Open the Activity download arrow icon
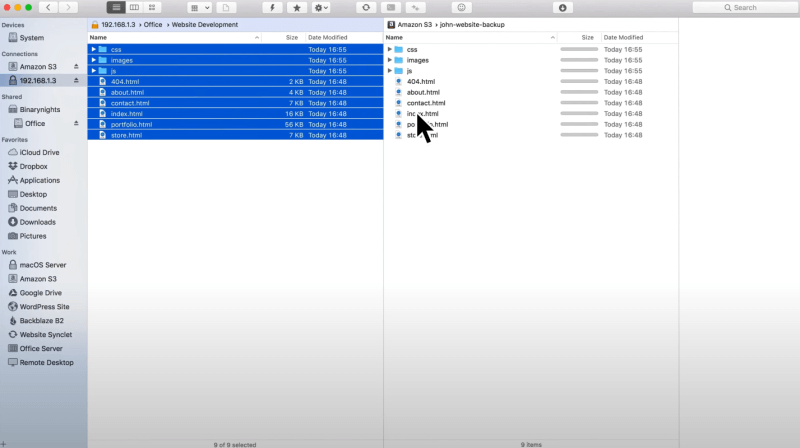The width and height of the screenshot is (800, 448). [x=563, y=7]
